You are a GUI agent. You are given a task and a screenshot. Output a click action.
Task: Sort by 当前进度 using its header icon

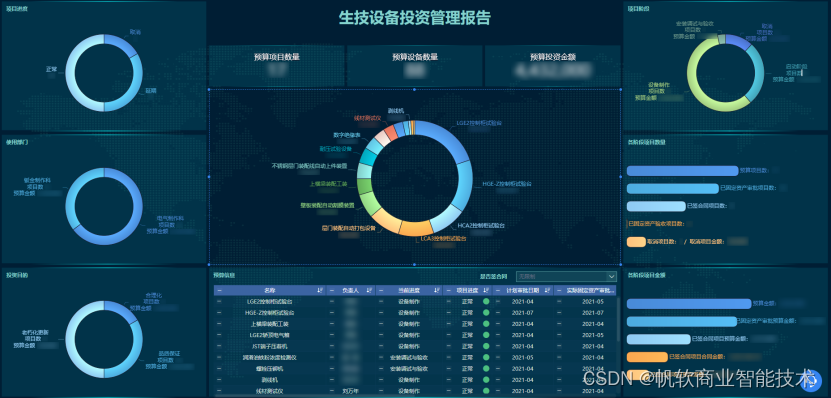436,290
